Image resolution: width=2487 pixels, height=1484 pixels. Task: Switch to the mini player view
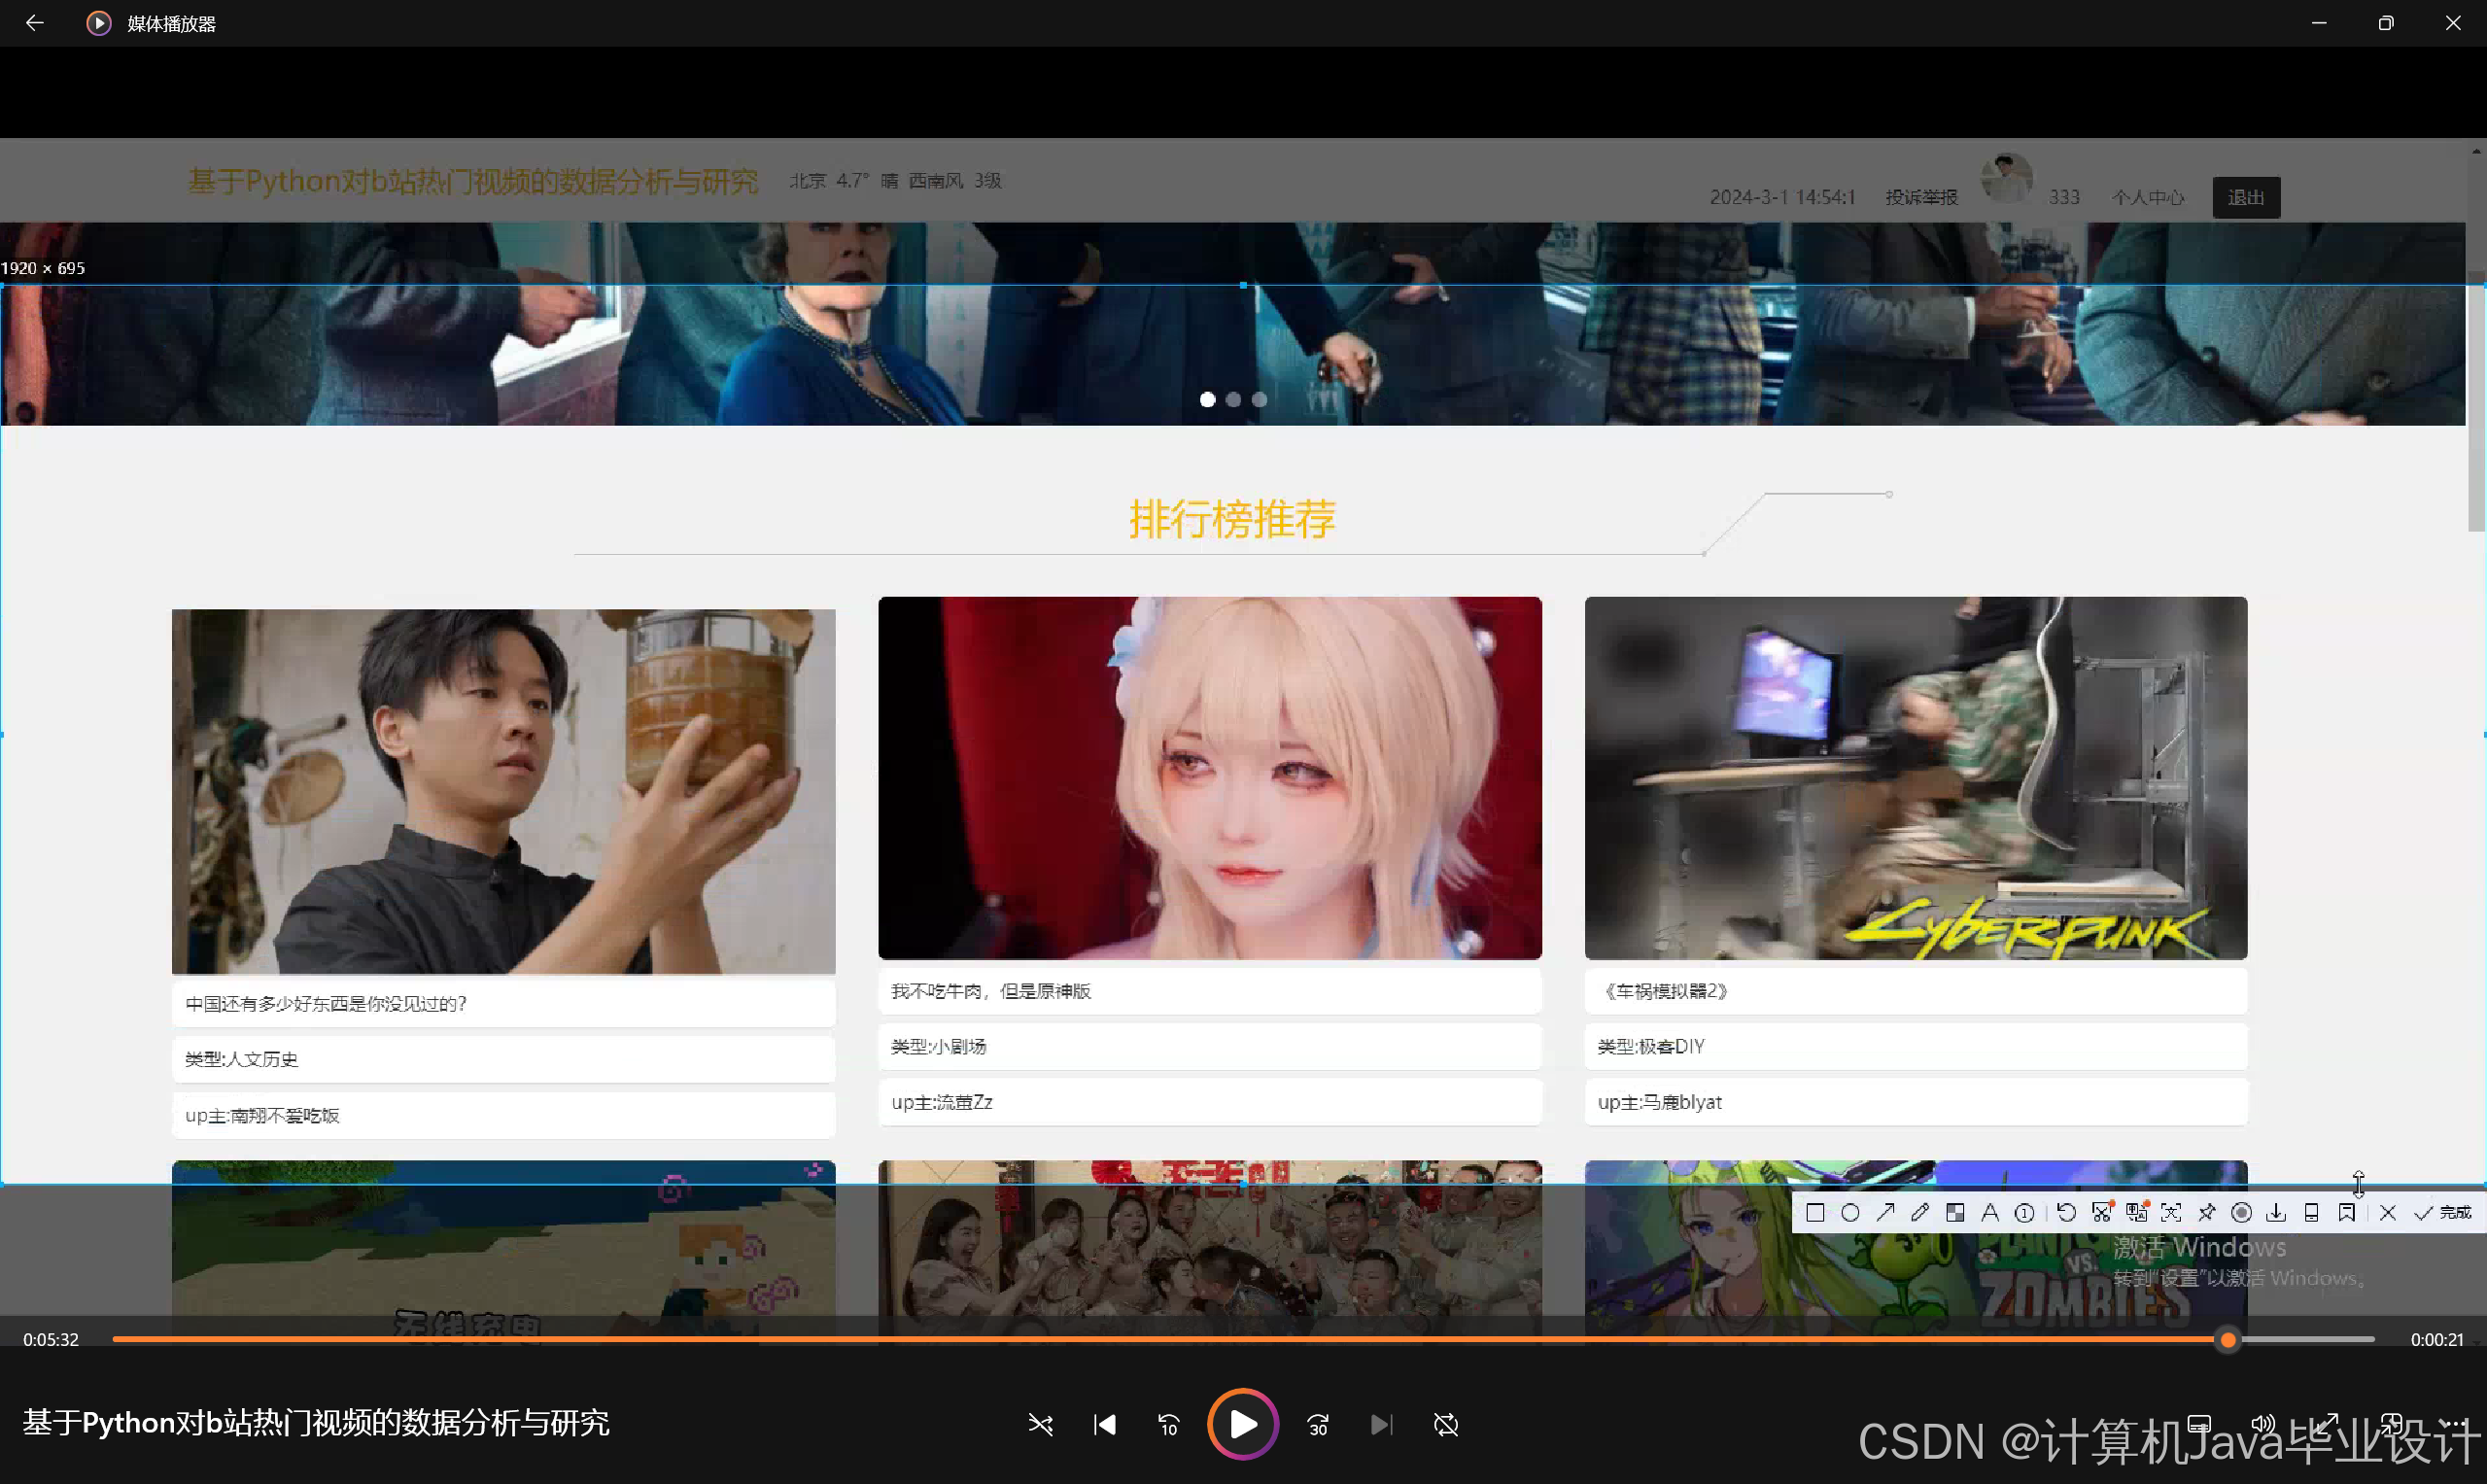pos(2391,1425)
